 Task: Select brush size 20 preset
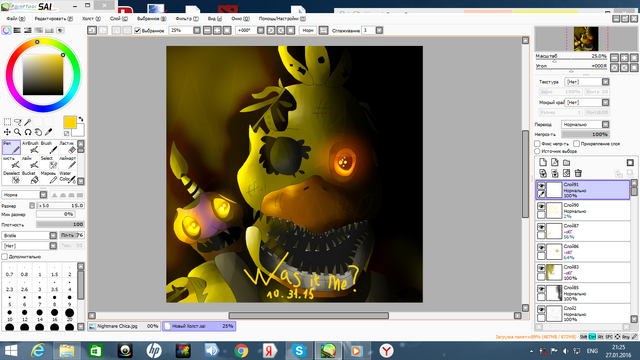pos(69,315)
